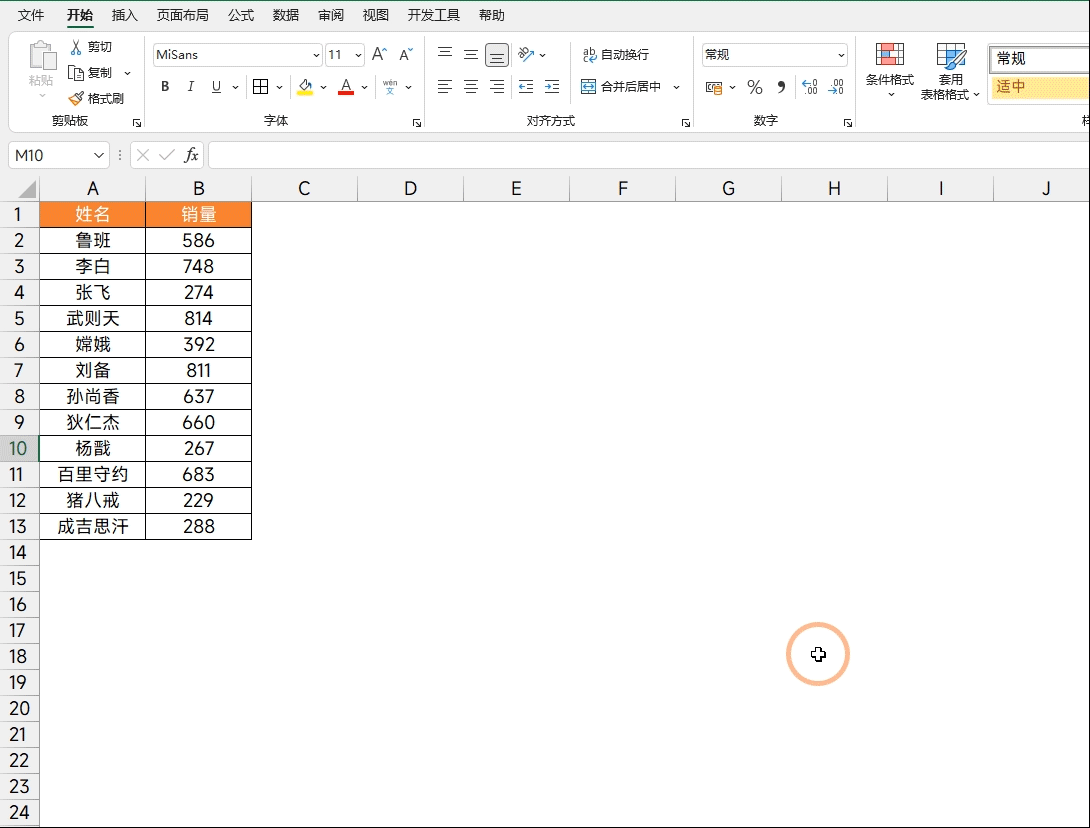The height and width of the screenshot is (828, 1090).
Task: Switch to the 插入 (Insert) tab
Action: [x=125, y=15]
